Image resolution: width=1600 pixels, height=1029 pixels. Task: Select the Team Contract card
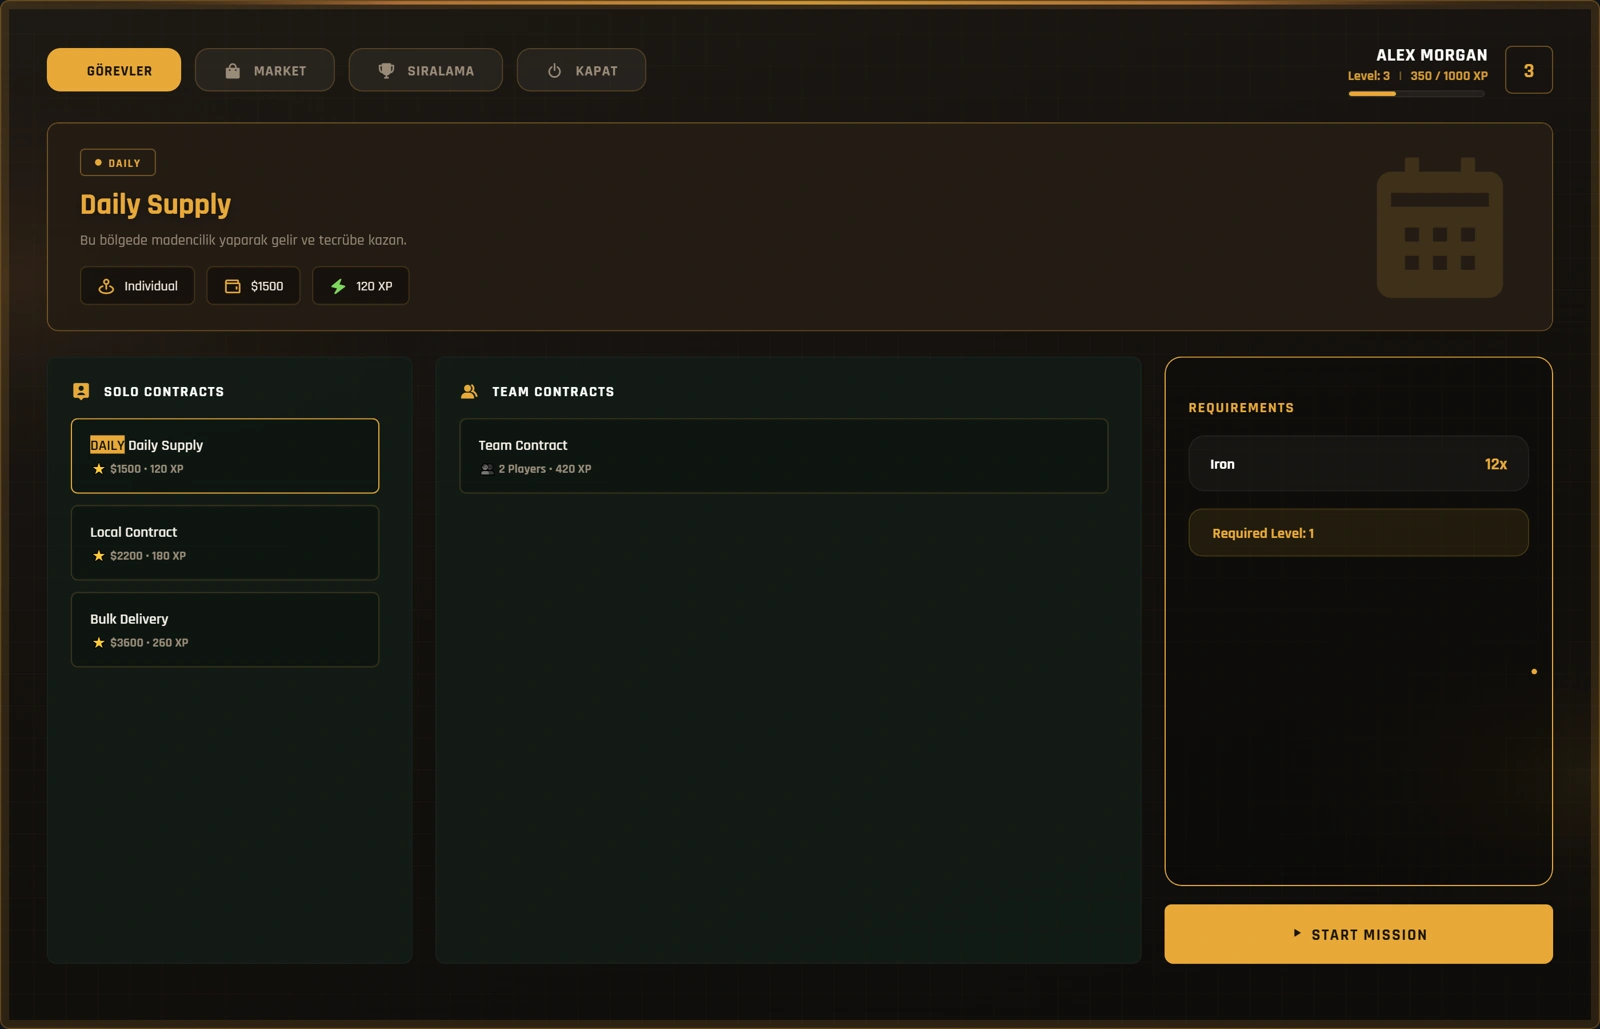pos(784,456)
